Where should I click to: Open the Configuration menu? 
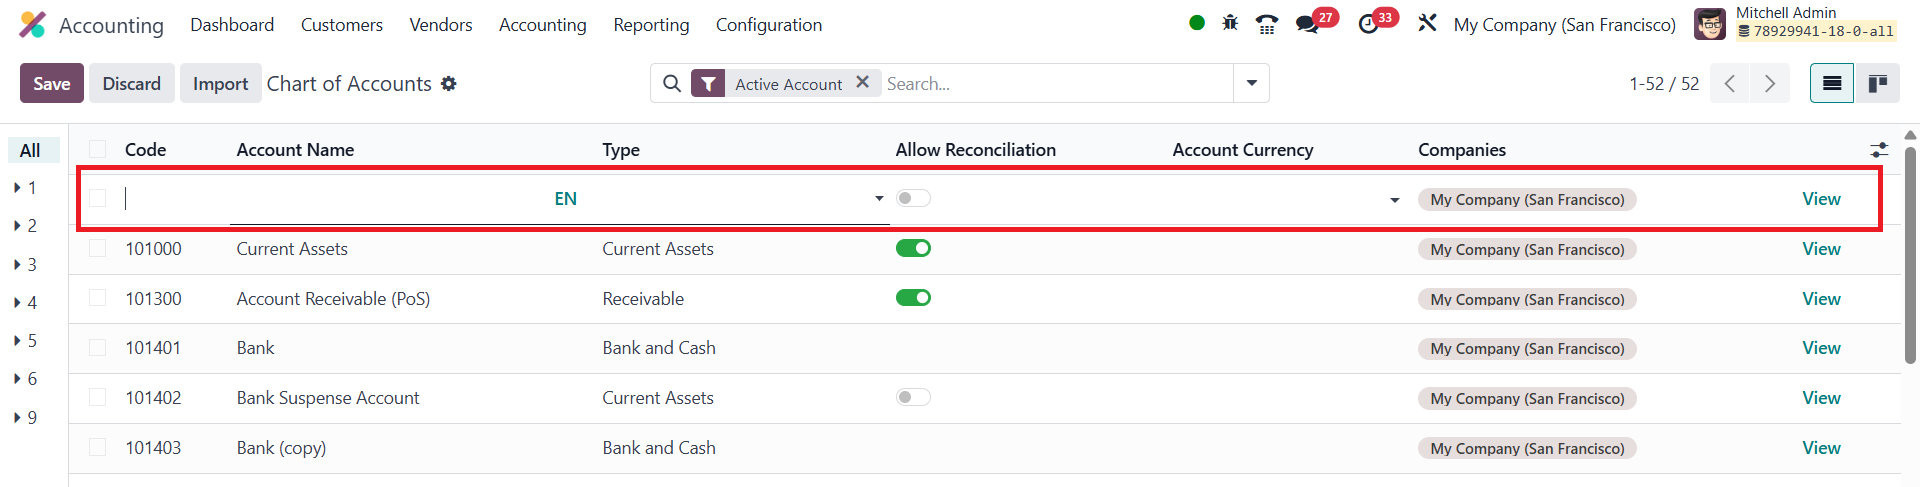(768, 25)
